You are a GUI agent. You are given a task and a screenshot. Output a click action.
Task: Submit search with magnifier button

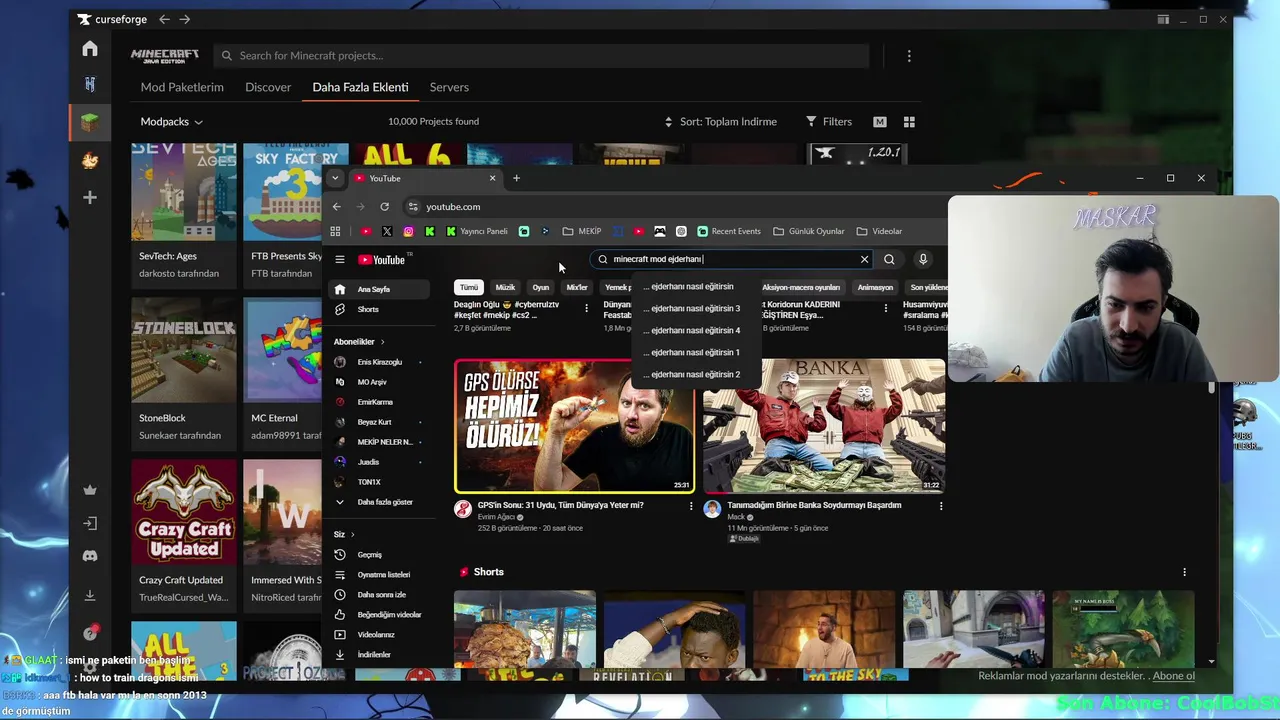pyautogui.click(x=889, y=259)
